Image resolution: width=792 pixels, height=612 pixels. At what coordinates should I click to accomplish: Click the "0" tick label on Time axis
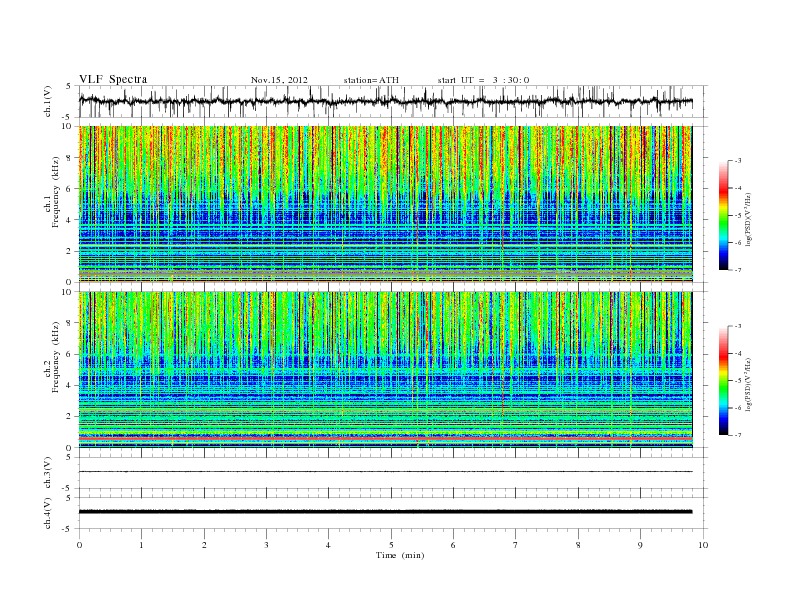79,545
